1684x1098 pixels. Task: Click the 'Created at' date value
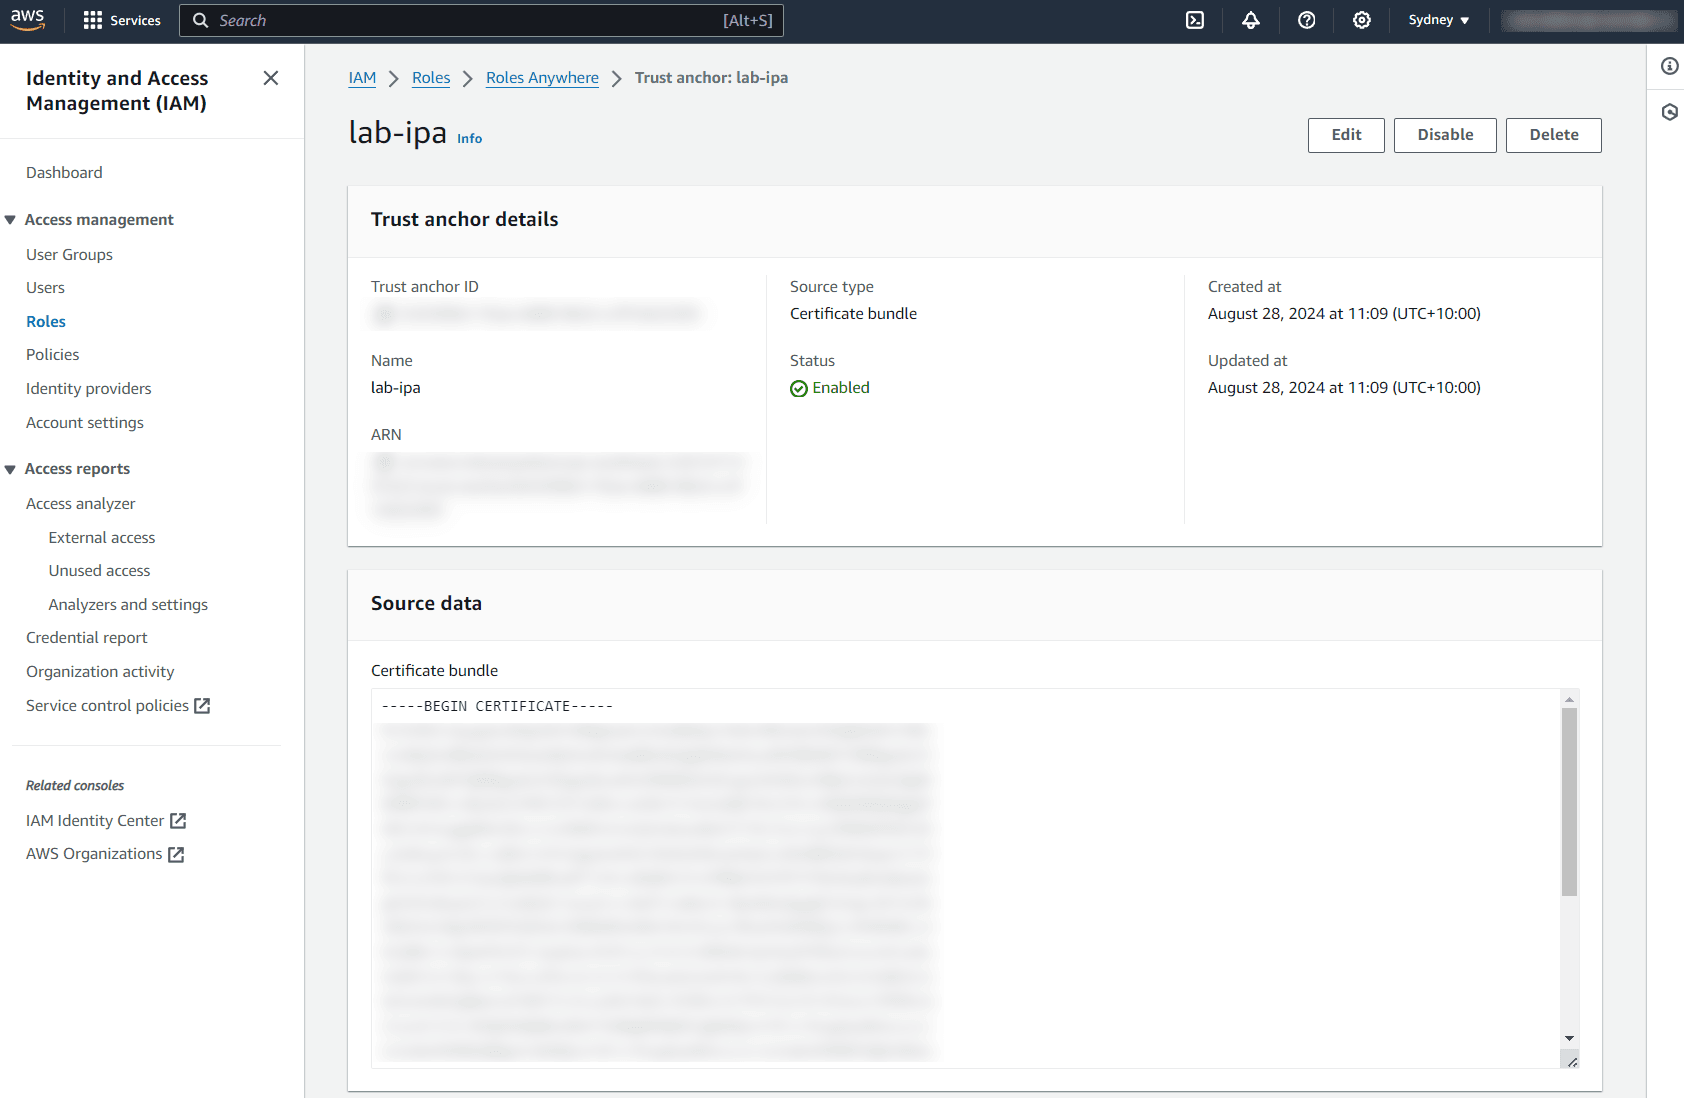(x=1344, y=314)
